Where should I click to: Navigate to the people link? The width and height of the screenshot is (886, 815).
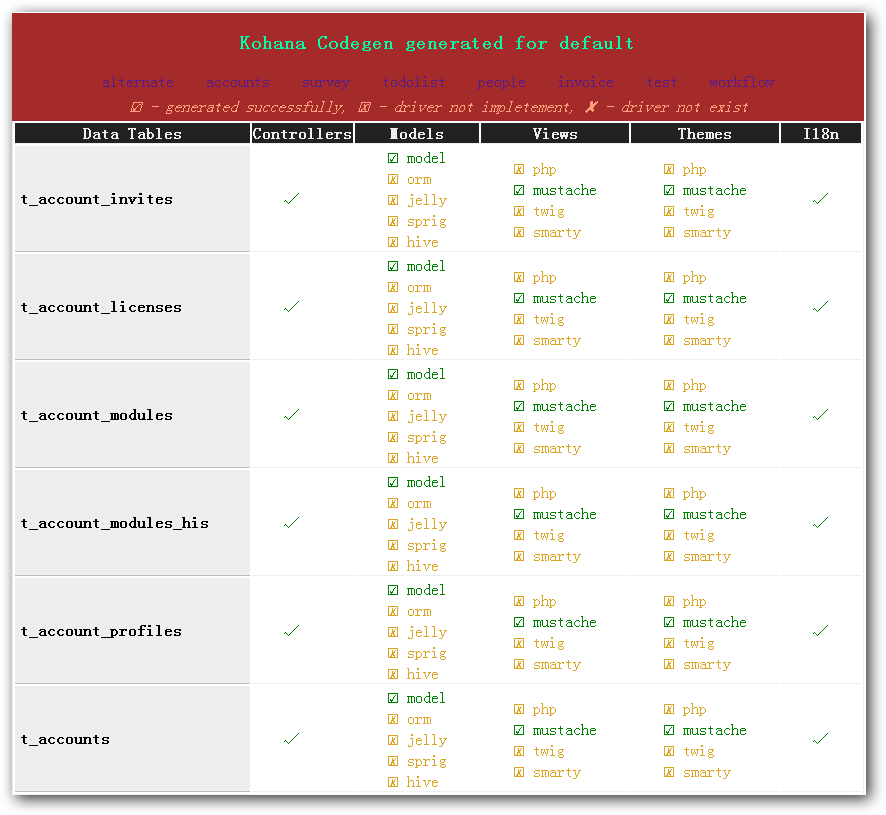point(501,83)
